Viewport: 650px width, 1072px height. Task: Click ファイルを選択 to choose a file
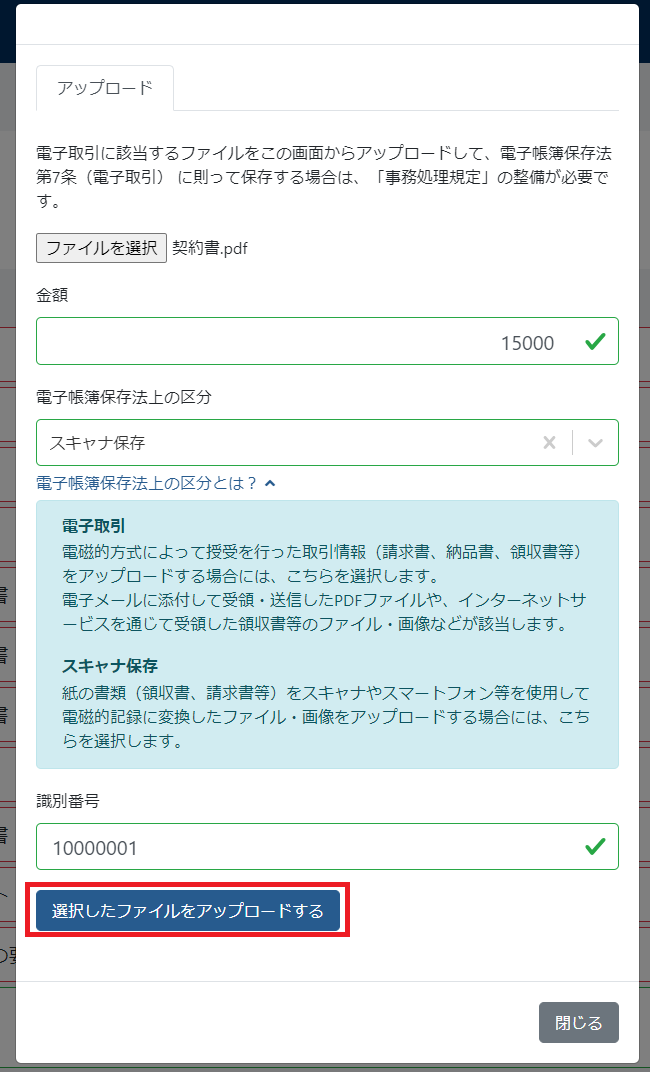point(101,247)
